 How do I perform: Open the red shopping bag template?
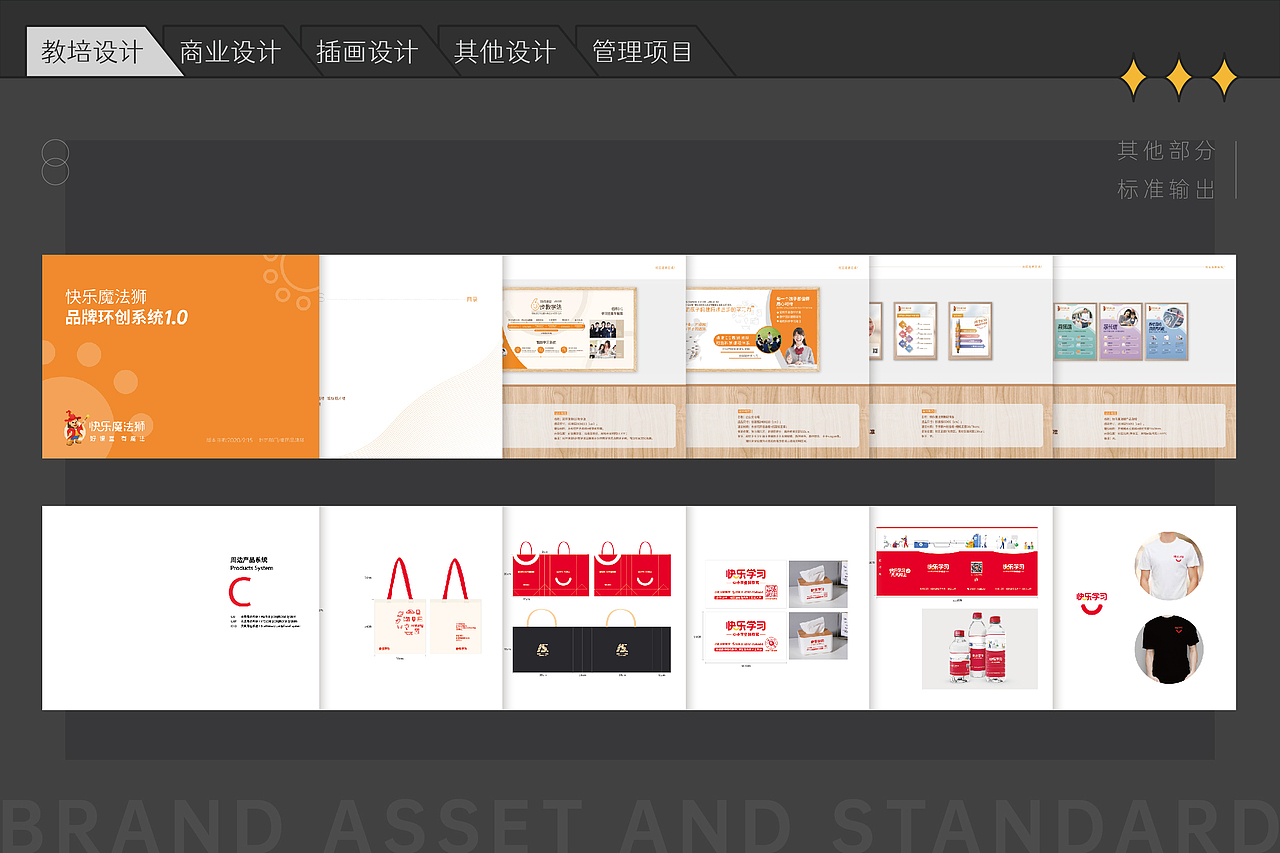594,569
